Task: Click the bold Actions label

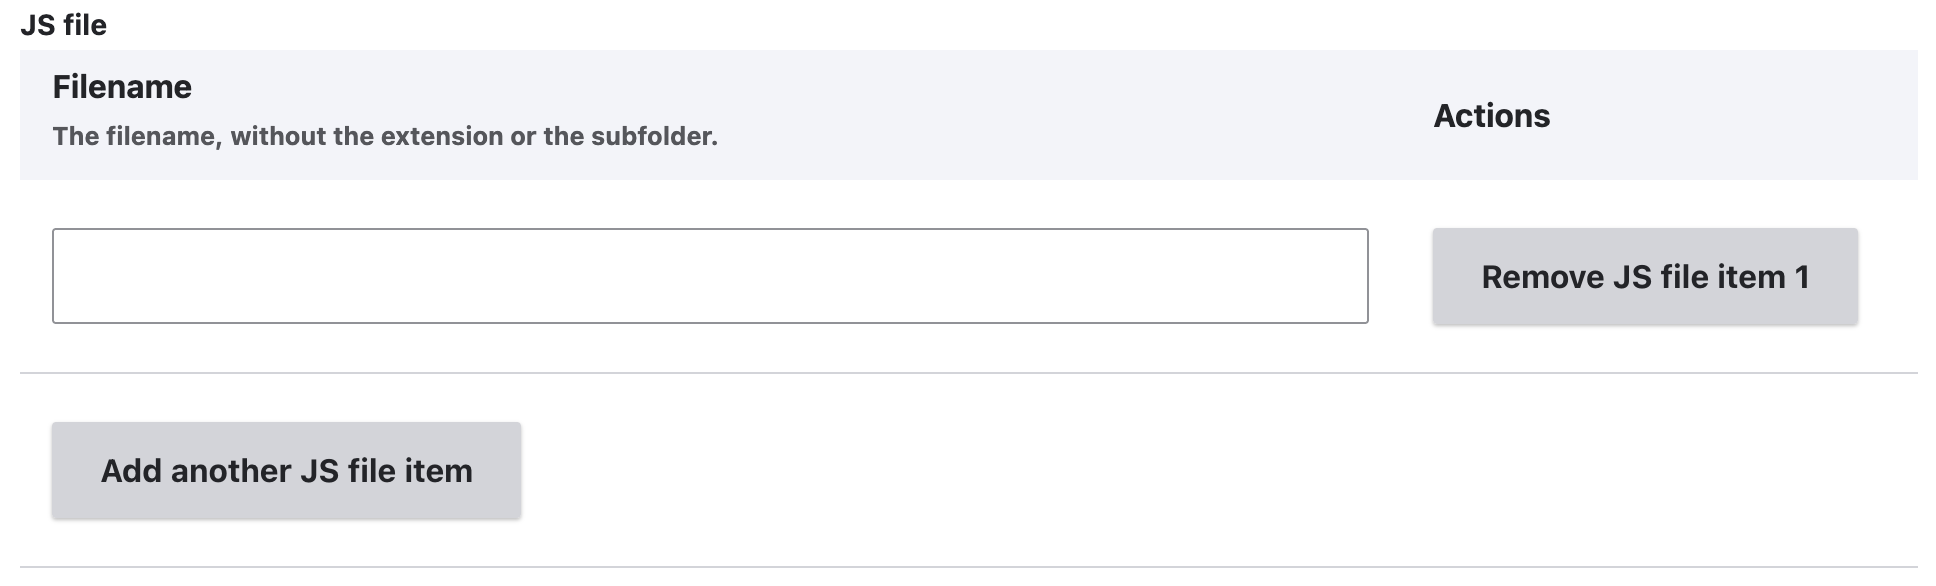Action: coord(1491,116)
